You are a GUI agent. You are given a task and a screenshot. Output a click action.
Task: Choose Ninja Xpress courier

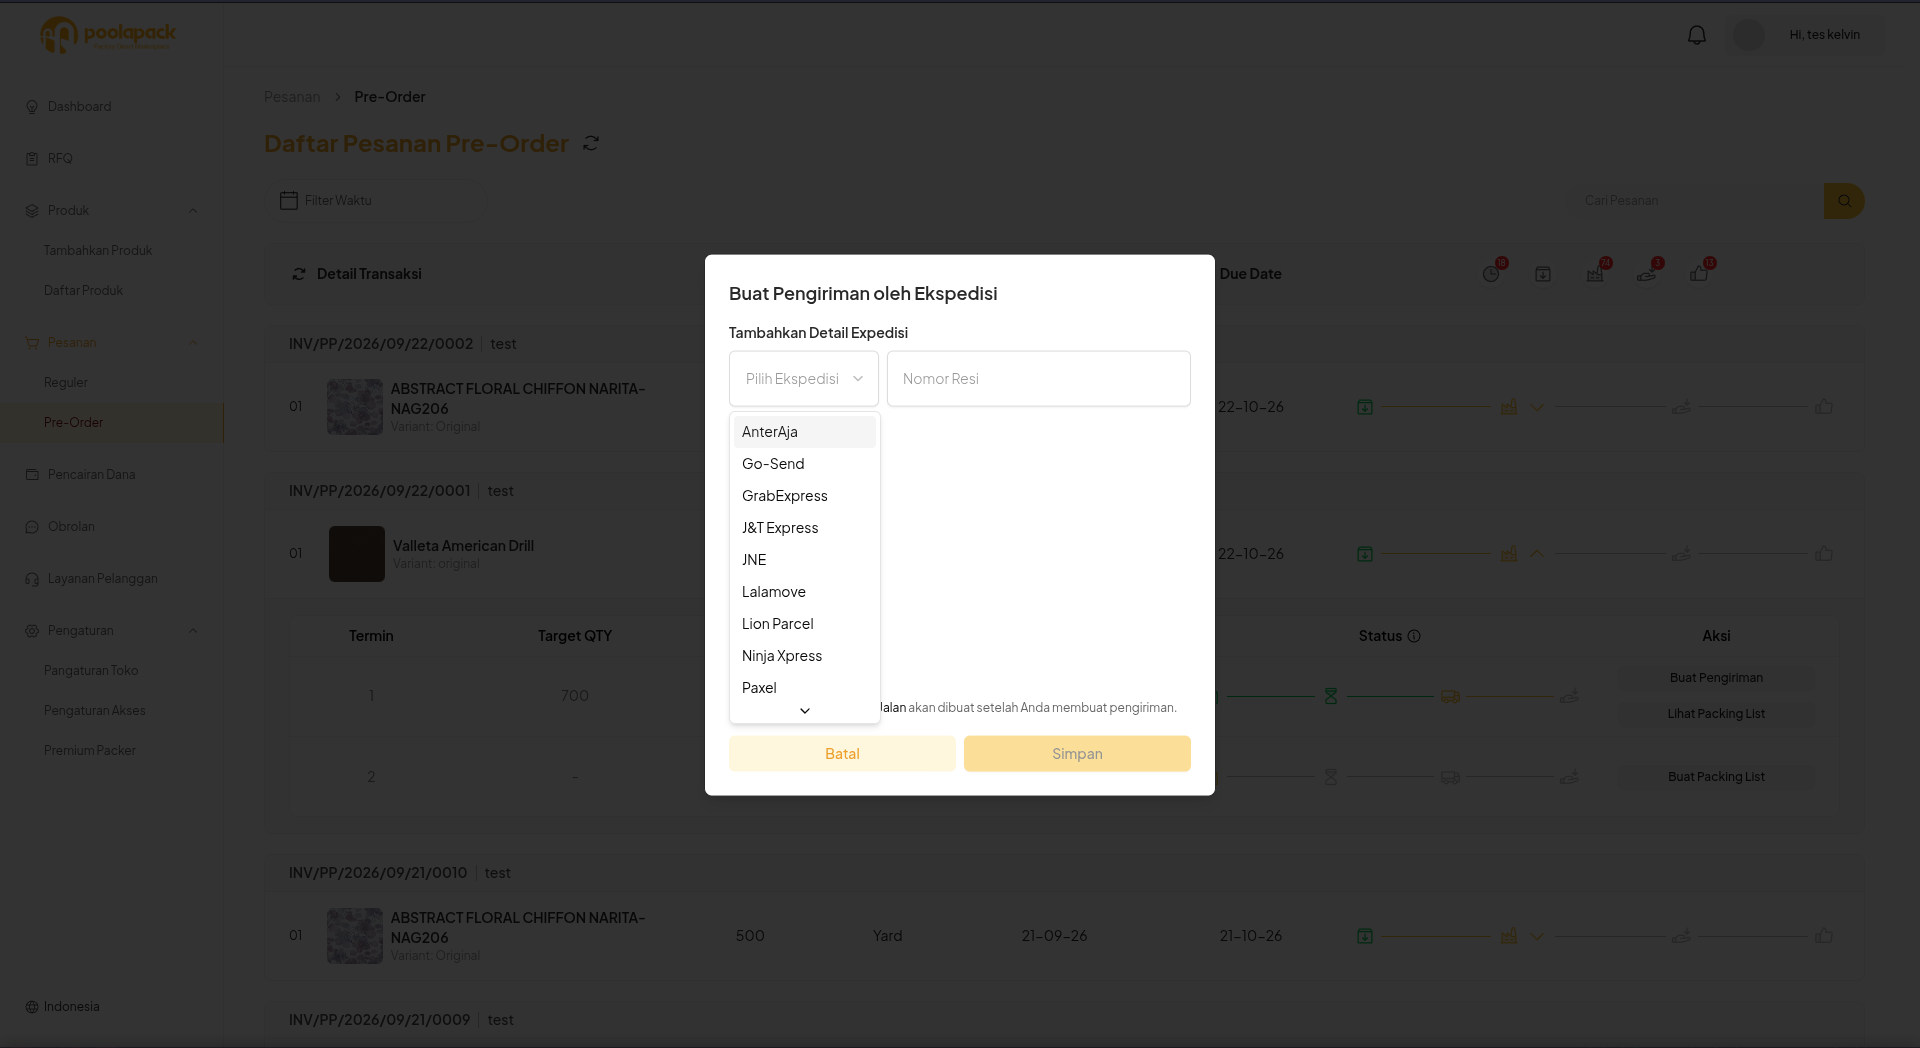[804, 656]
